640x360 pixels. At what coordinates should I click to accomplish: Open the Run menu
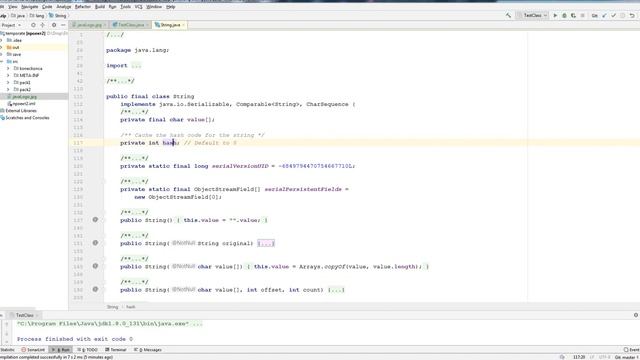[x=113, y=7]
